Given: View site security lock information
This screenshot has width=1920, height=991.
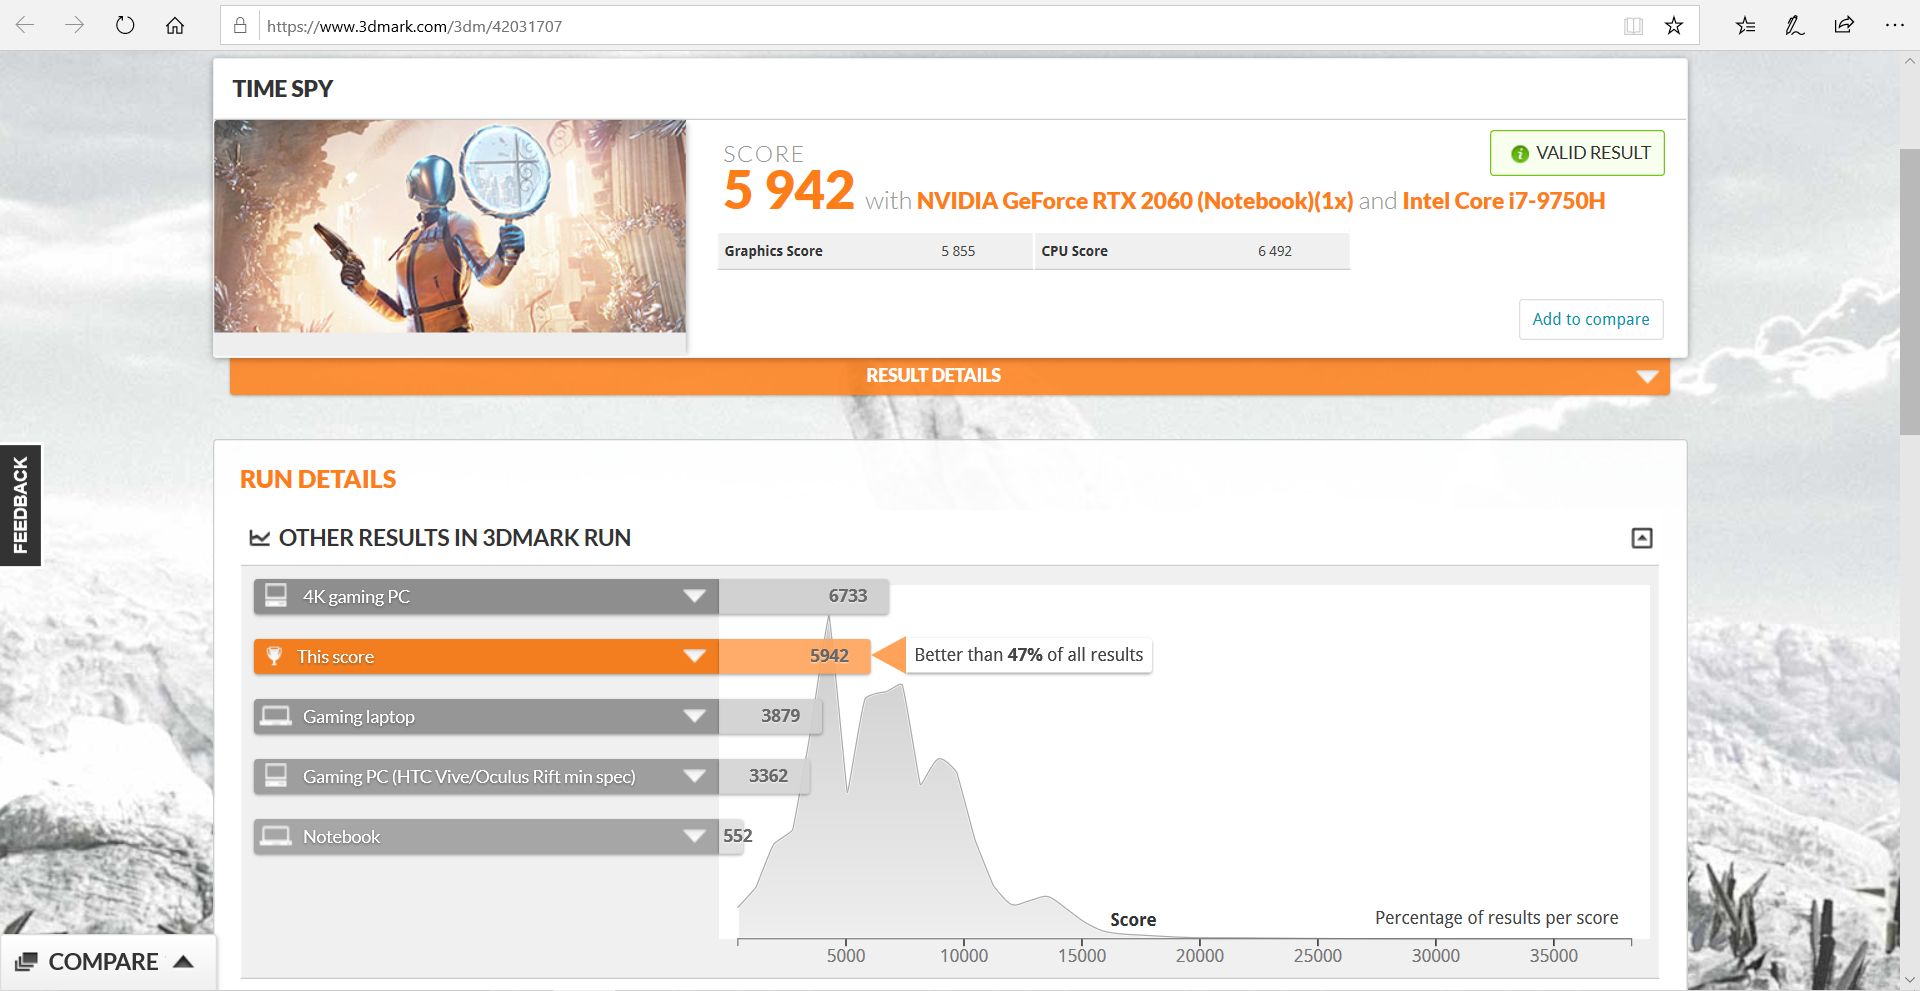Looking at the screenshot, I should (x=240, y=26).
